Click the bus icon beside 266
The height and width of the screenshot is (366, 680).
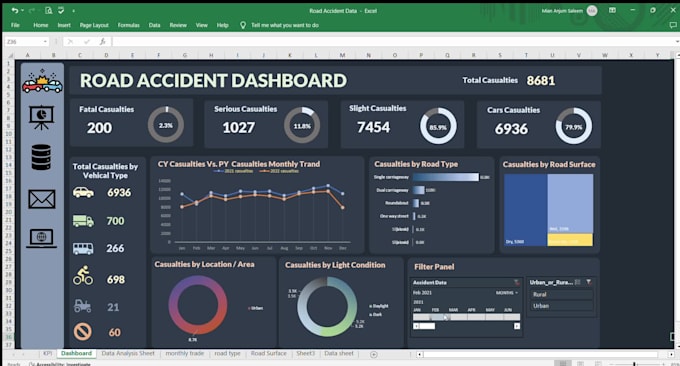83,248
